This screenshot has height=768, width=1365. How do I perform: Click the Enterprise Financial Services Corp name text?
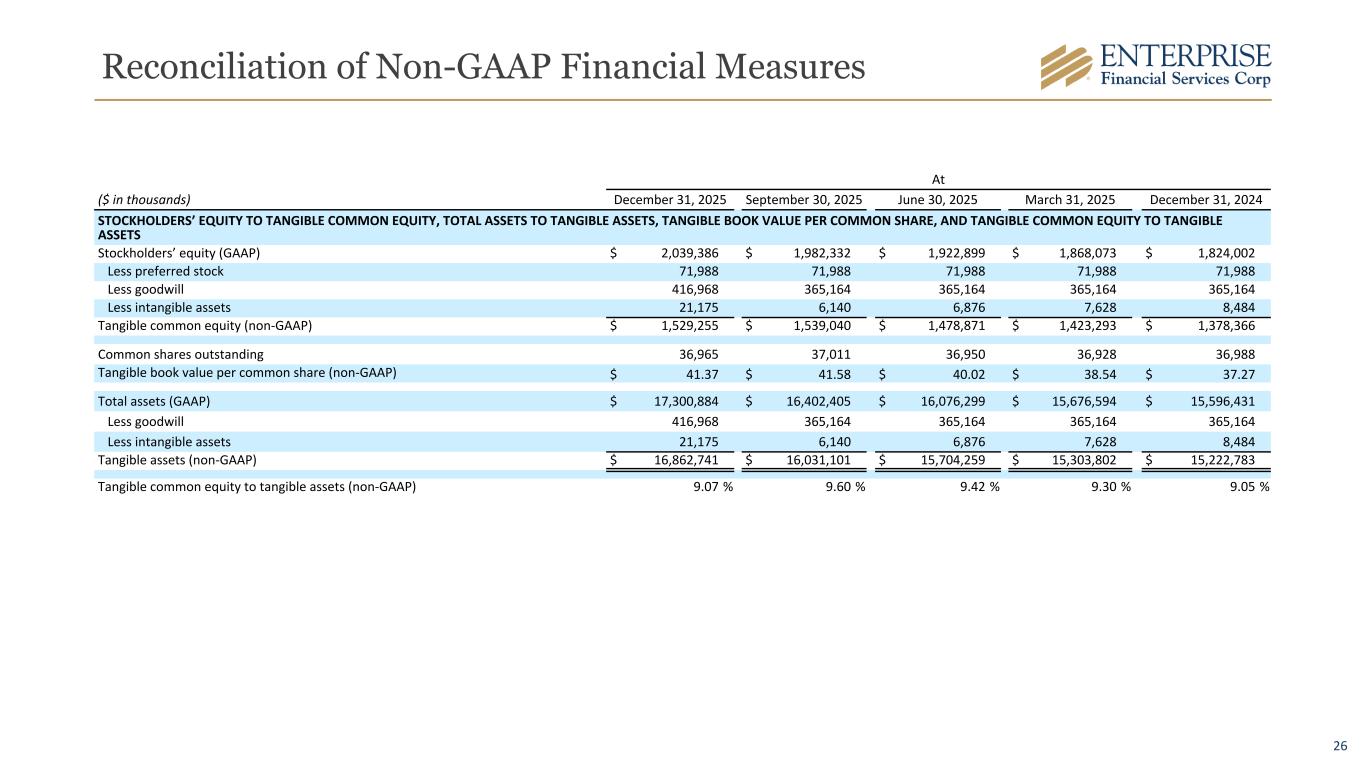(1185, 66)
